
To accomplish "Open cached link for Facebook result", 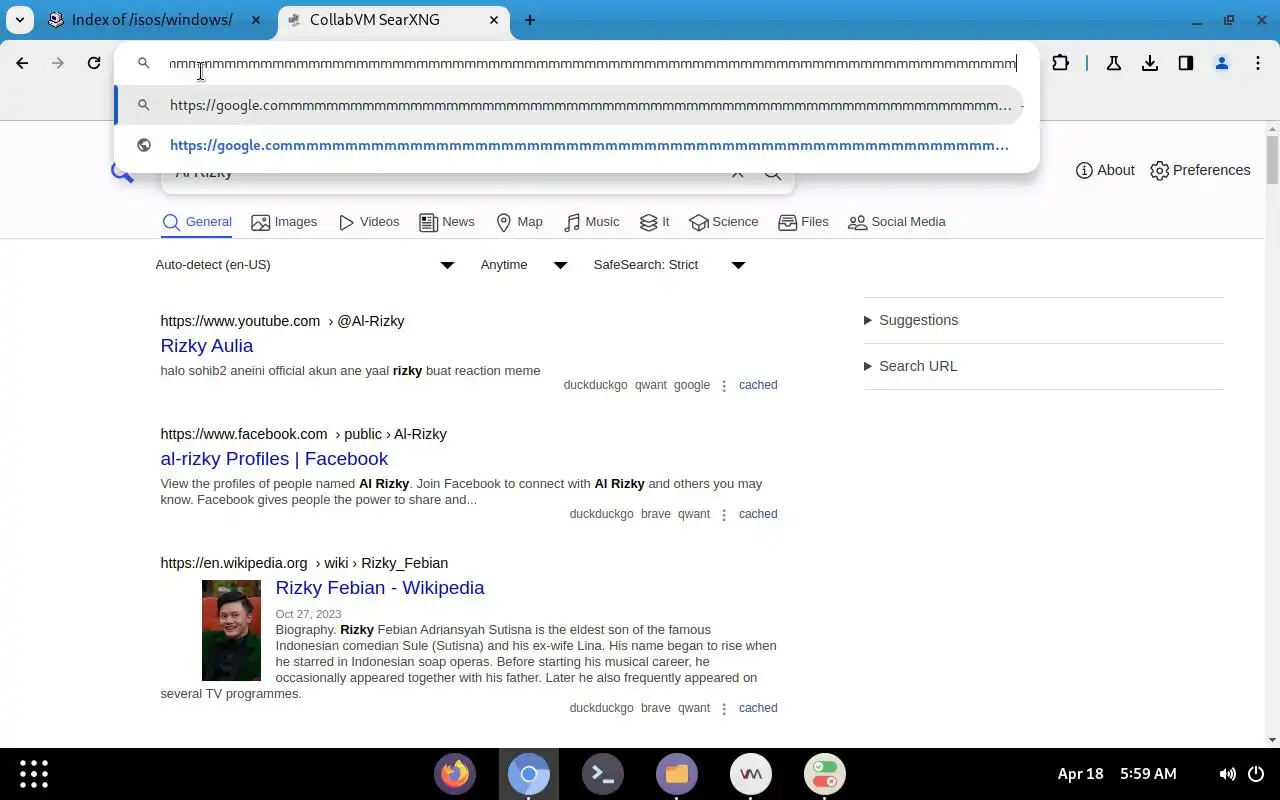I will [758, 514].
